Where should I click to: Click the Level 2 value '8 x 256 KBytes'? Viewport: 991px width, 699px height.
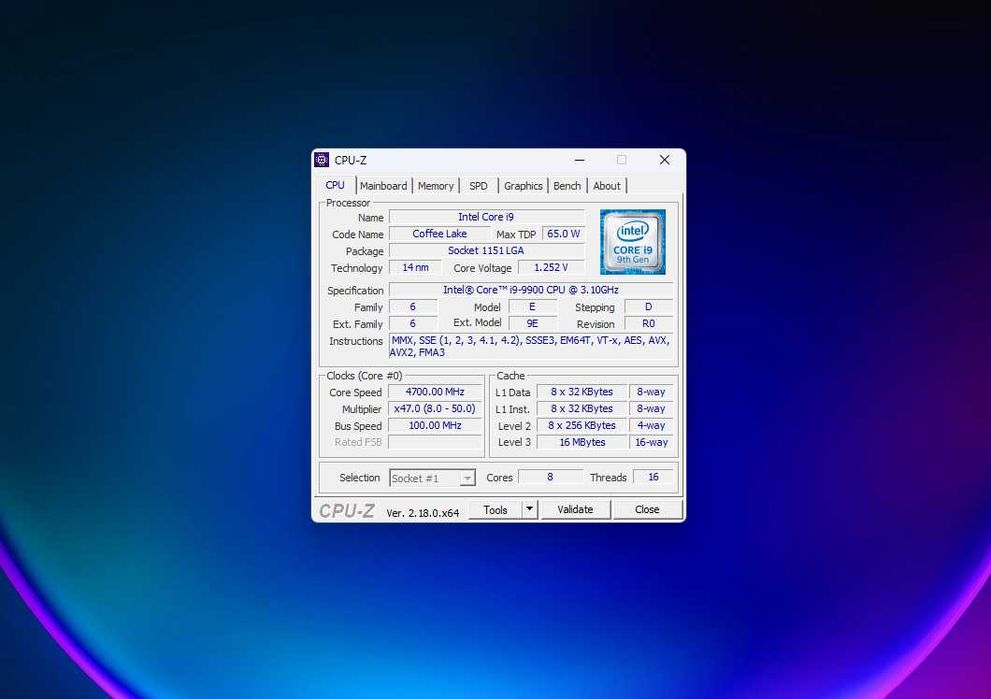pos(581,425)
